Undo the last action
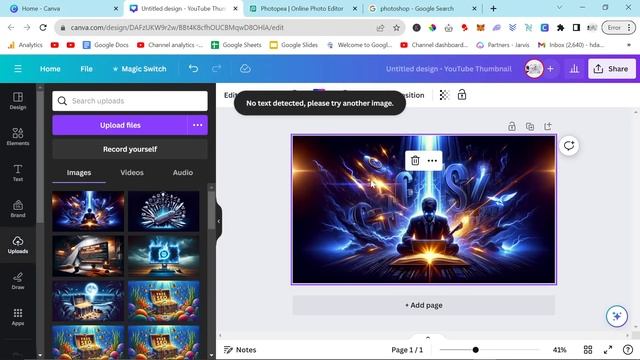The height and width of the screenshot is (360, 640). (x=193, y=69)
